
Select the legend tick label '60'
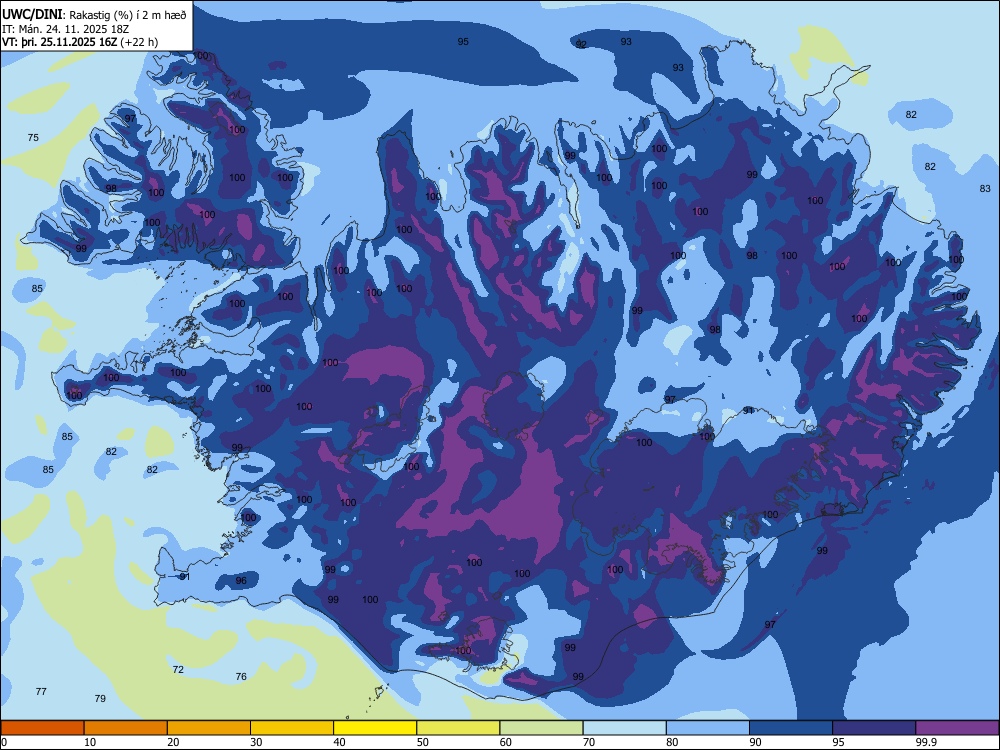click(506, 742)
